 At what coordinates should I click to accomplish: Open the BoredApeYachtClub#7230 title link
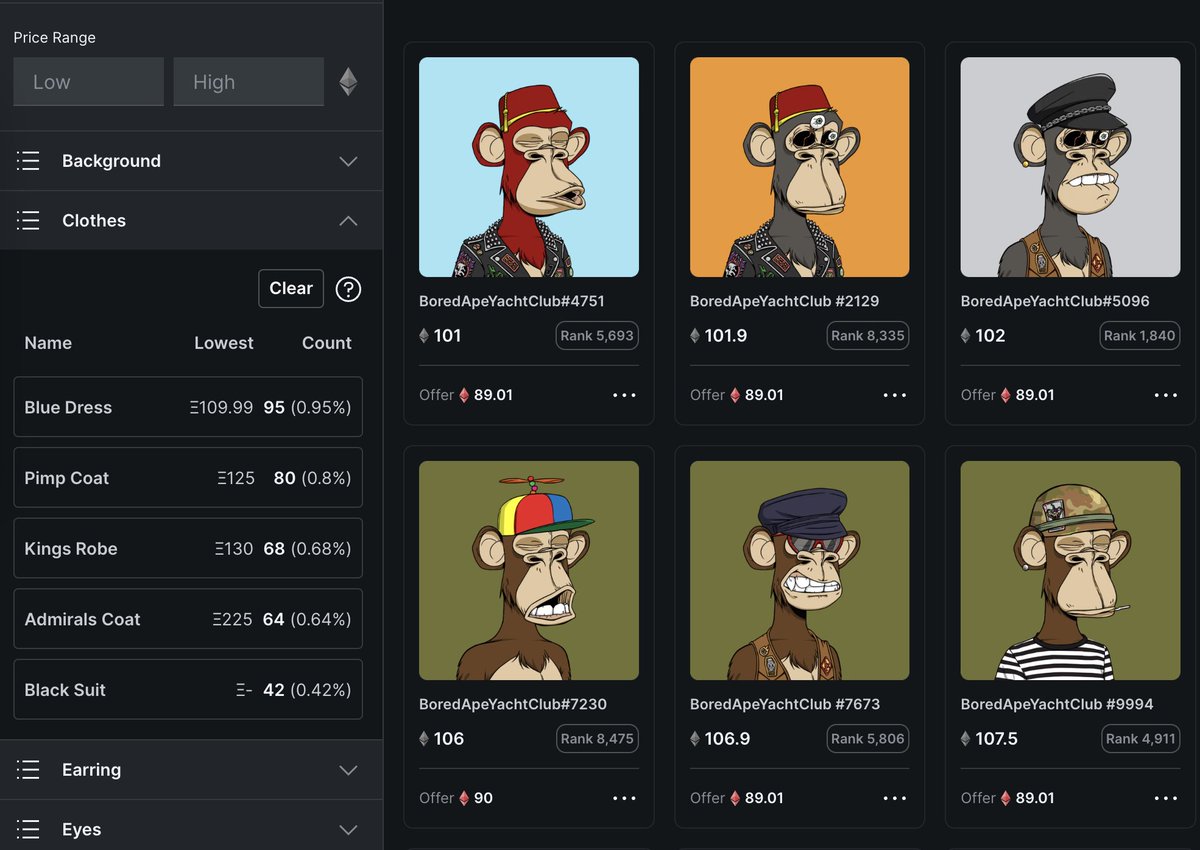(x=513, y=704)
